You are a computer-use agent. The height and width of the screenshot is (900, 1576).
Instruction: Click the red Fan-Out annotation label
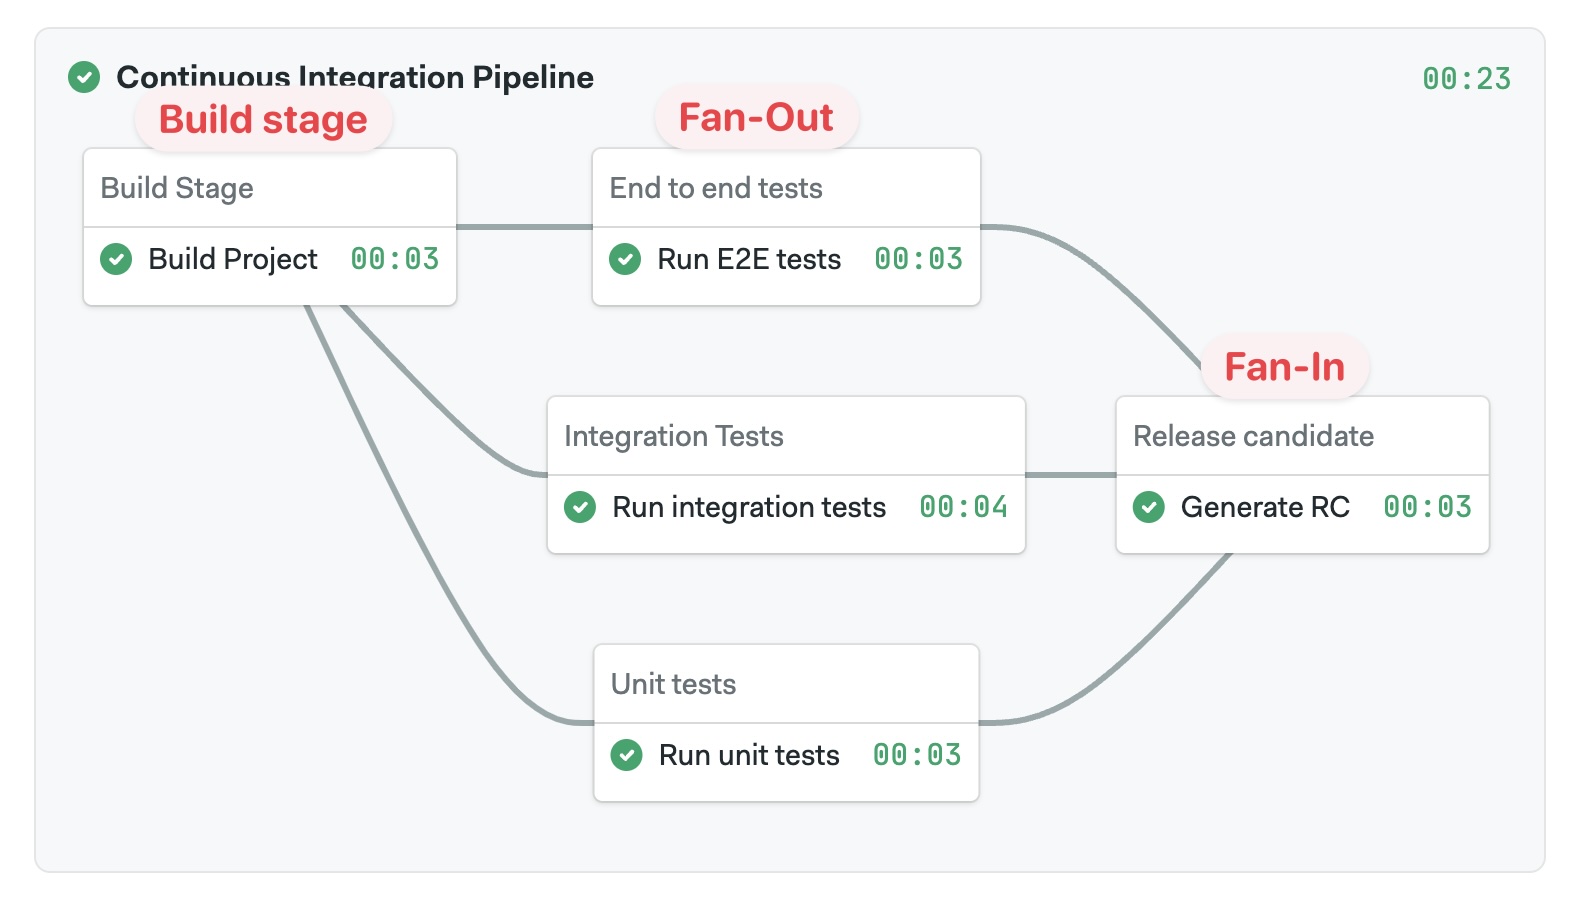756,118
